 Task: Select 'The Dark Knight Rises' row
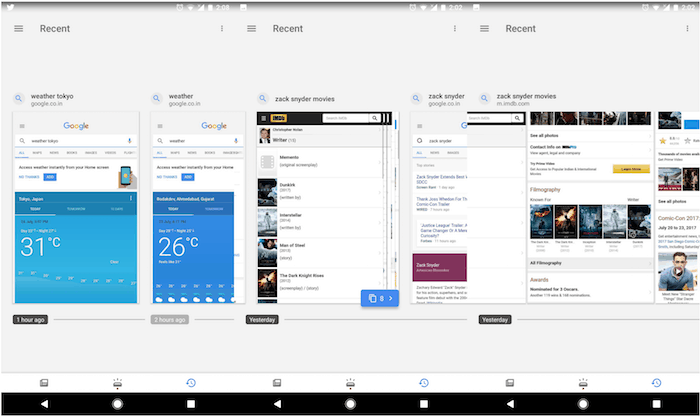320,283
